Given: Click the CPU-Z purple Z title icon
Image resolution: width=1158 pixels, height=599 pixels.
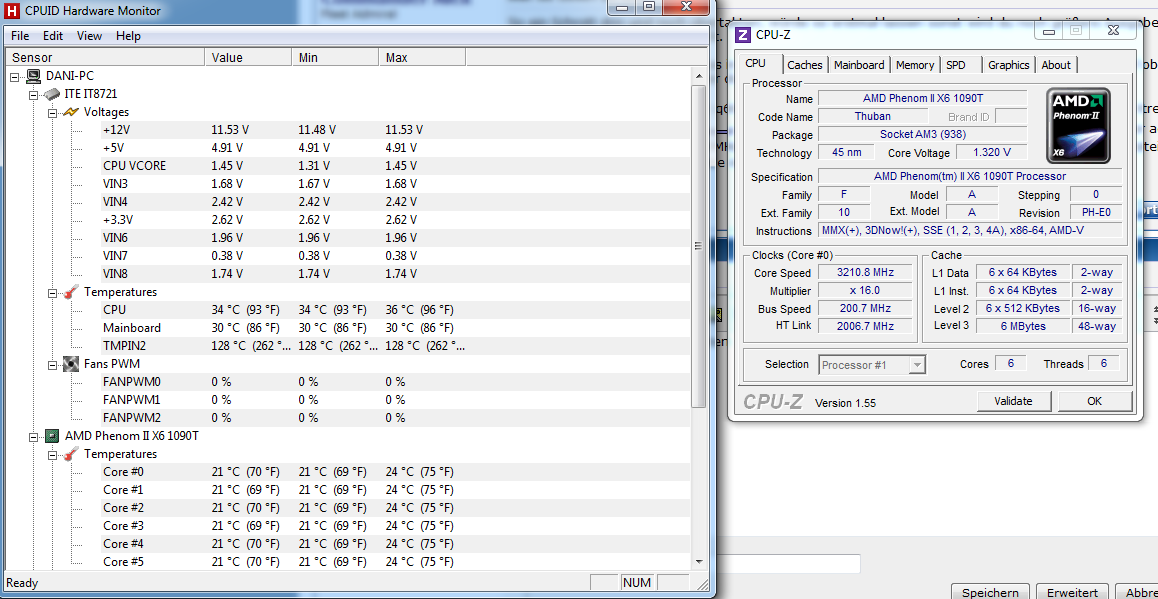Looking at the screenshot, I should (x=743, y=34).
